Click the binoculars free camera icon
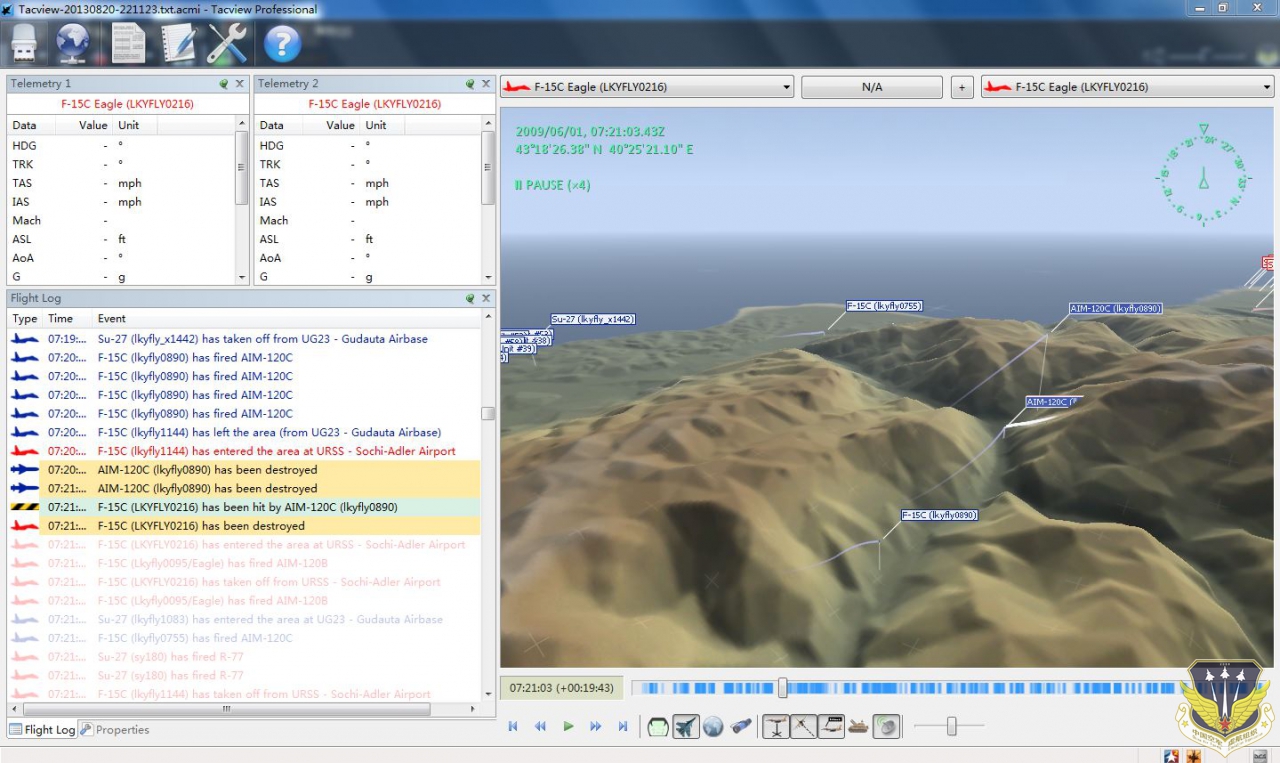 (x=740, y=727)
